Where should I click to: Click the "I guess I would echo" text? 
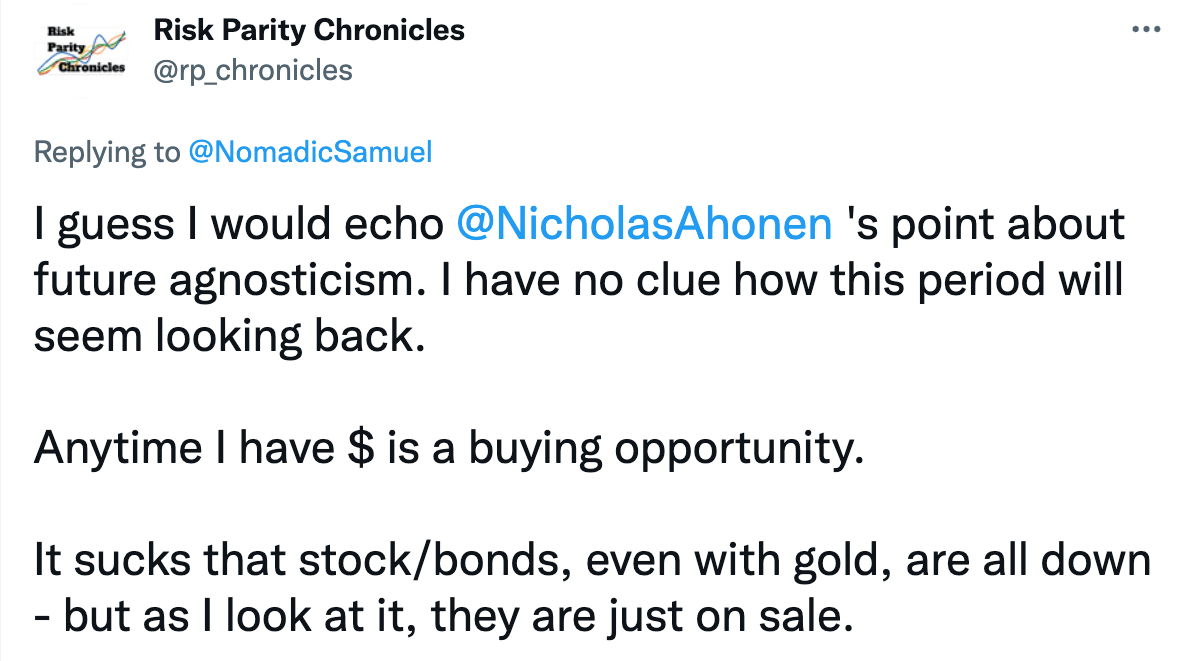[239, 224]
